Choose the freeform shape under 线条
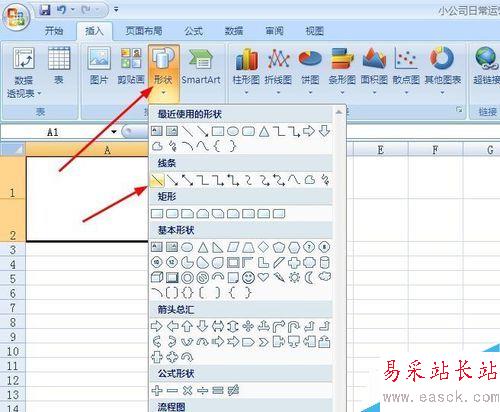This screenshot has height=412, width=500. coord(310,180)
